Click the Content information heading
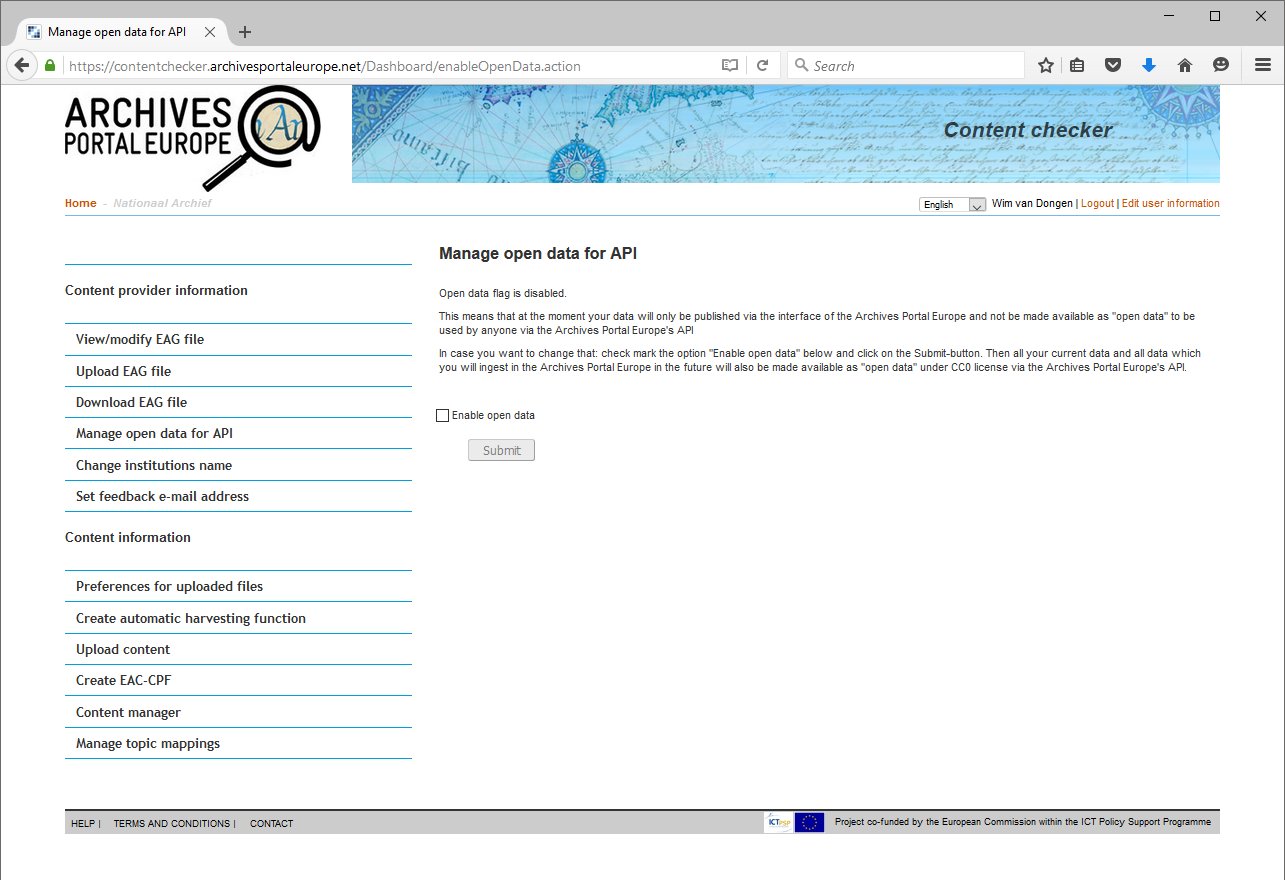Screen dimensions: 1285x880 pos(128,538)
